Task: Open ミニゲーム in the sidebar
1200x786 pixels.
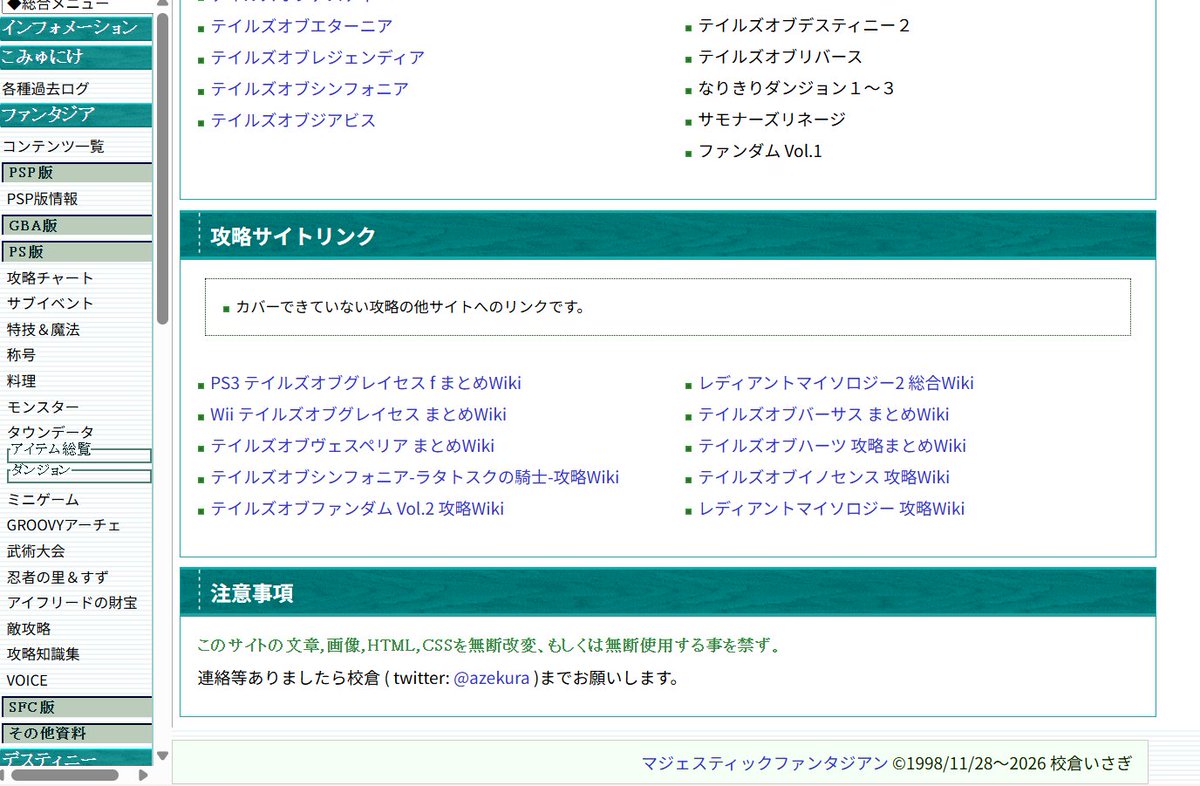Action: pyautogui.click(x=43, y=499)
